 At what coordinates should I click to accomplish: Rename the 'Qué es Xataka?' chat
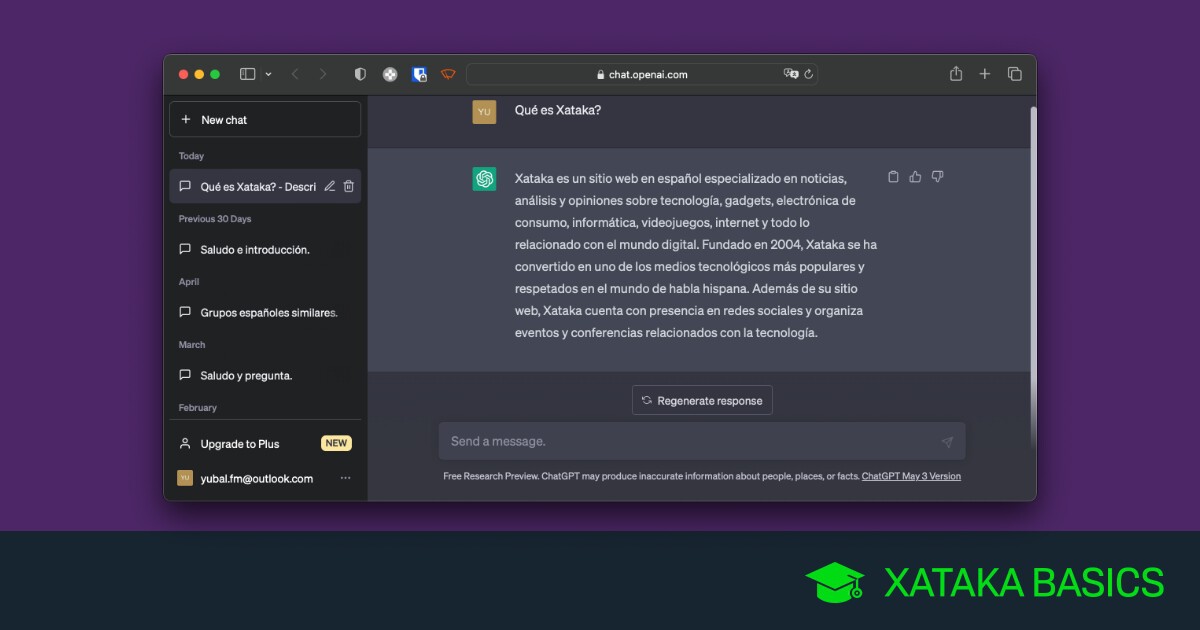click(329, 186)
